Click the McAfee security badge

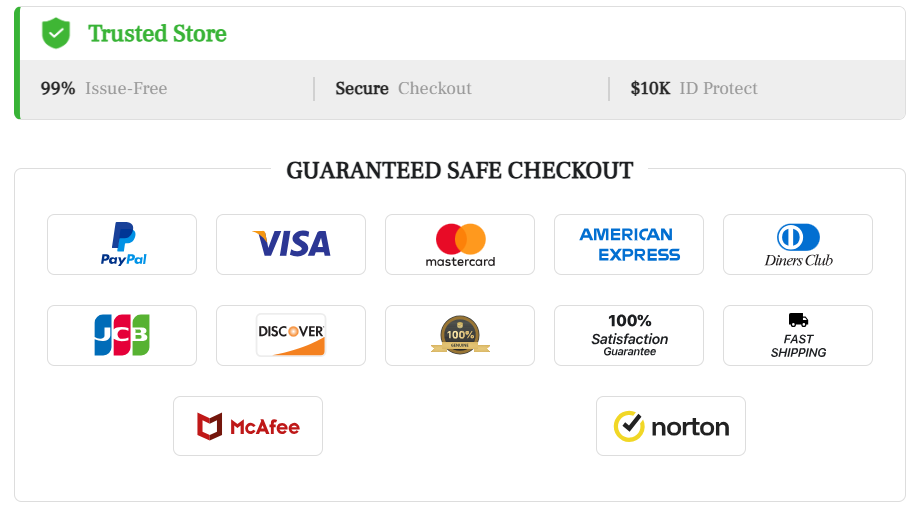pos(248,426)
